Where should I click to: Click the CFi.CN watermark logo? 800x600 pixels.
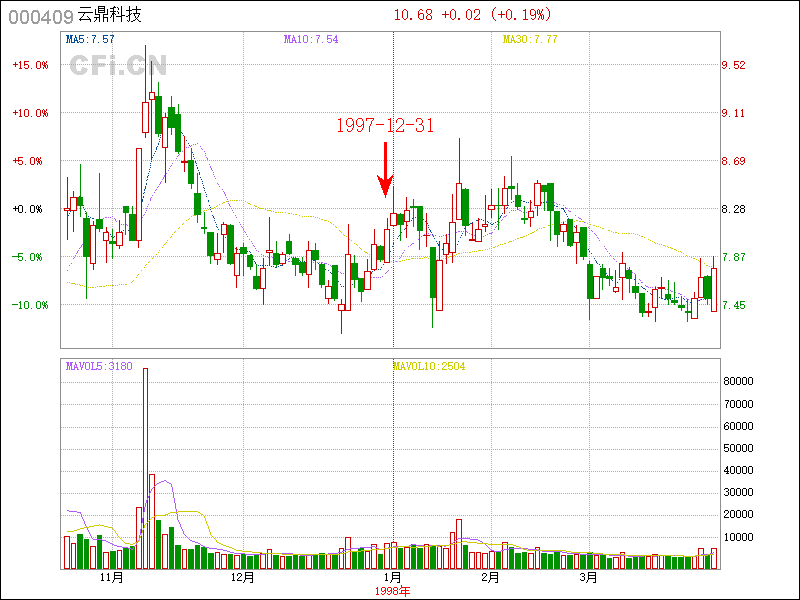118,65
